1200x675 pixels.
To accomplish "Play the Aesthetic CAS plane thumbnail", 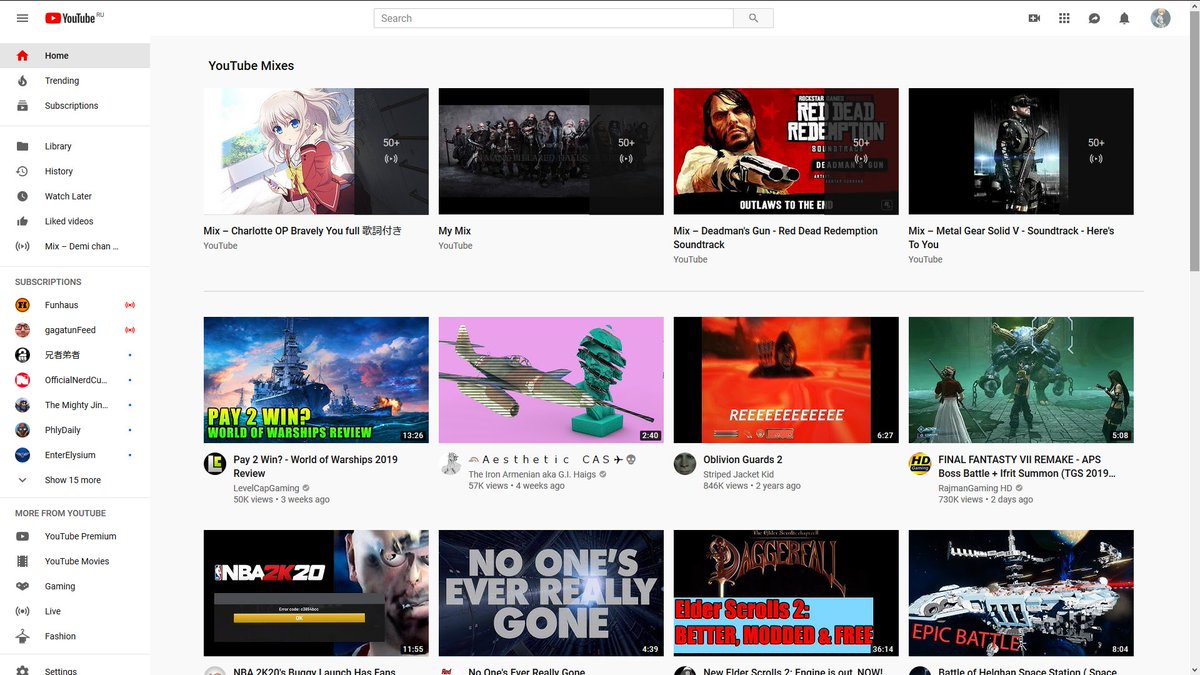I will click(551, 380).
